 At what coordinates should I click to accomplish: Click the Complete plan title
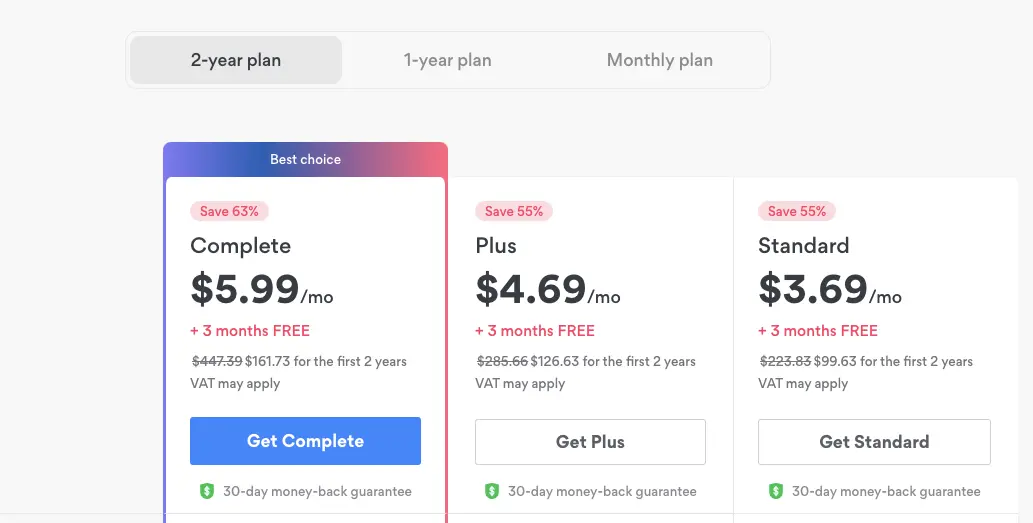[240, 246]
